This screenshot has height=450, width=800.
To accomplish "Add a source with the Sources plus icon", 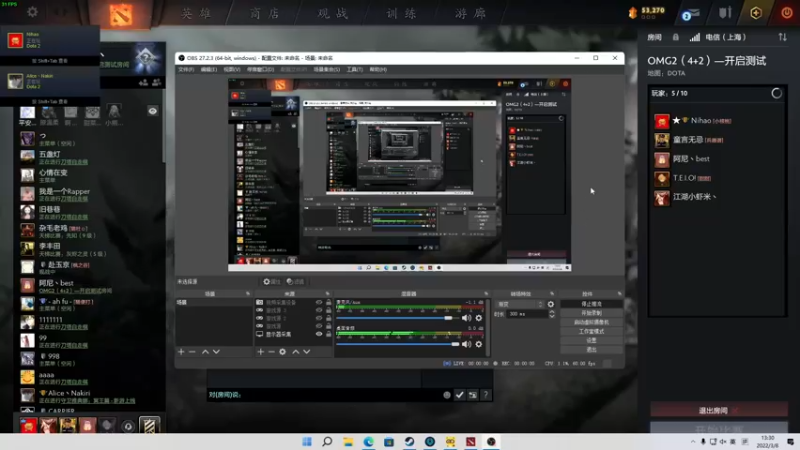I will click(261, 352).
